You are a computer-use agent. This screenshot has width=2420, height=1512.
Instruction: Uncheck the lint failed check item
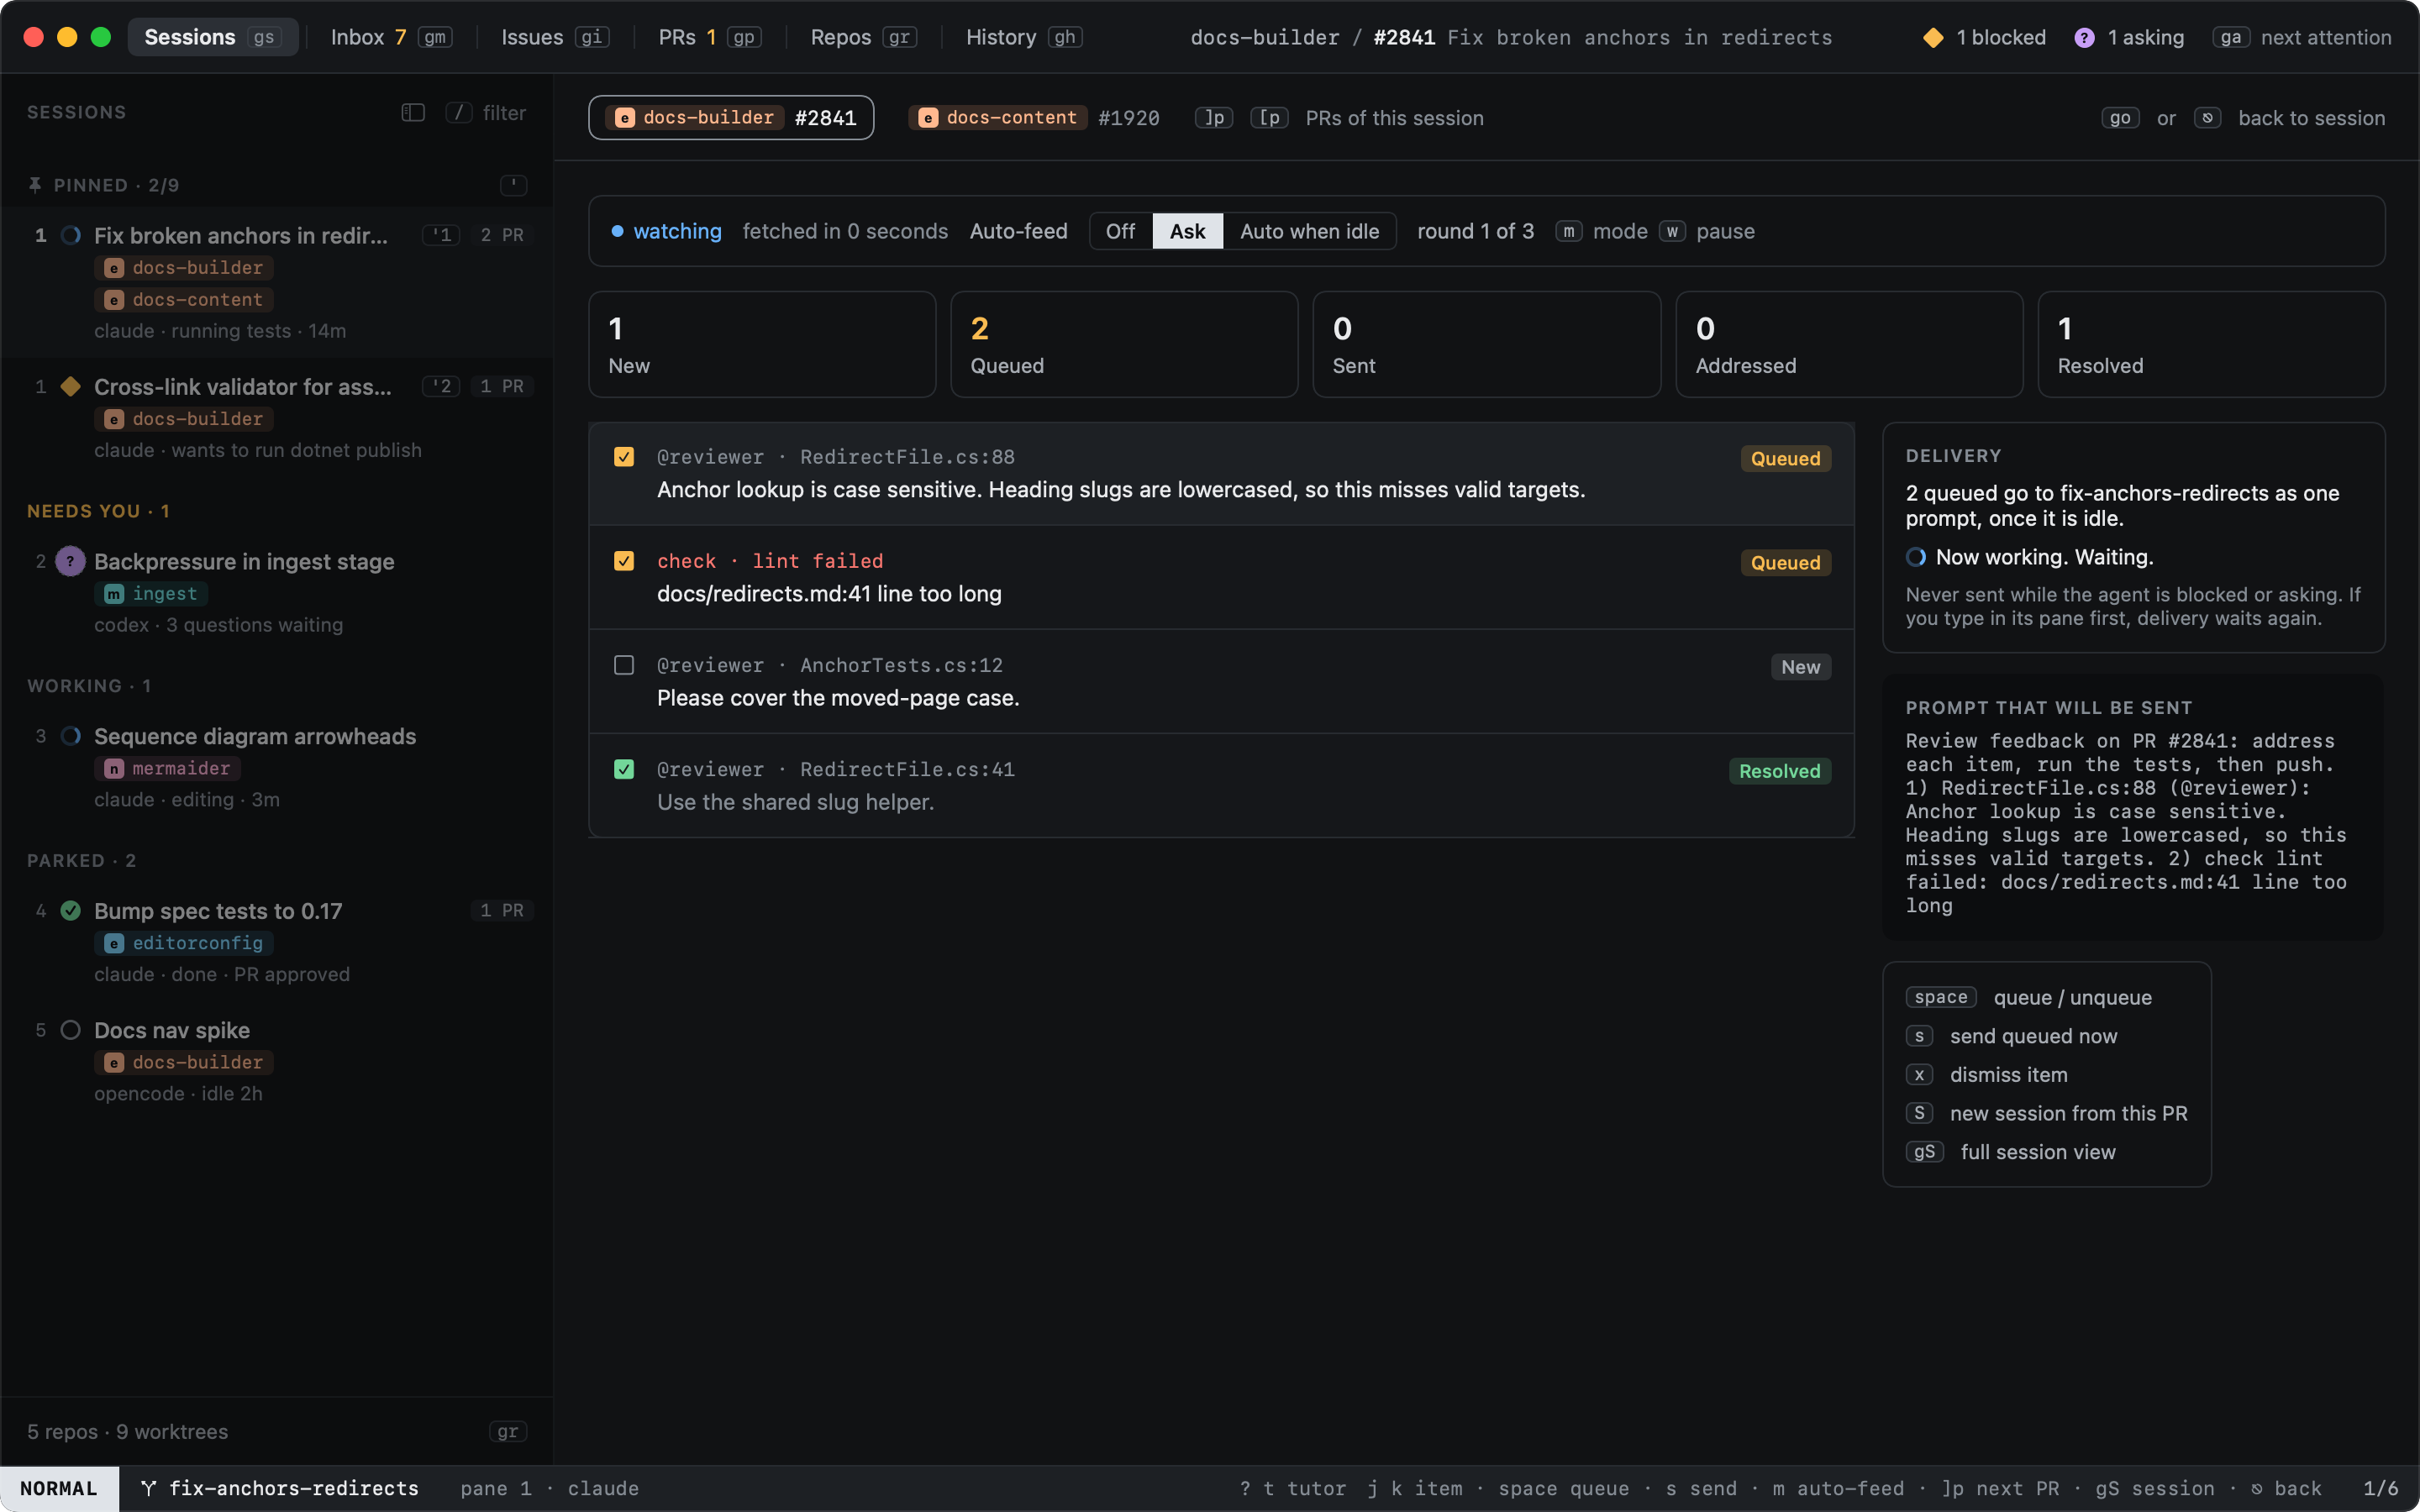[624, 561]
